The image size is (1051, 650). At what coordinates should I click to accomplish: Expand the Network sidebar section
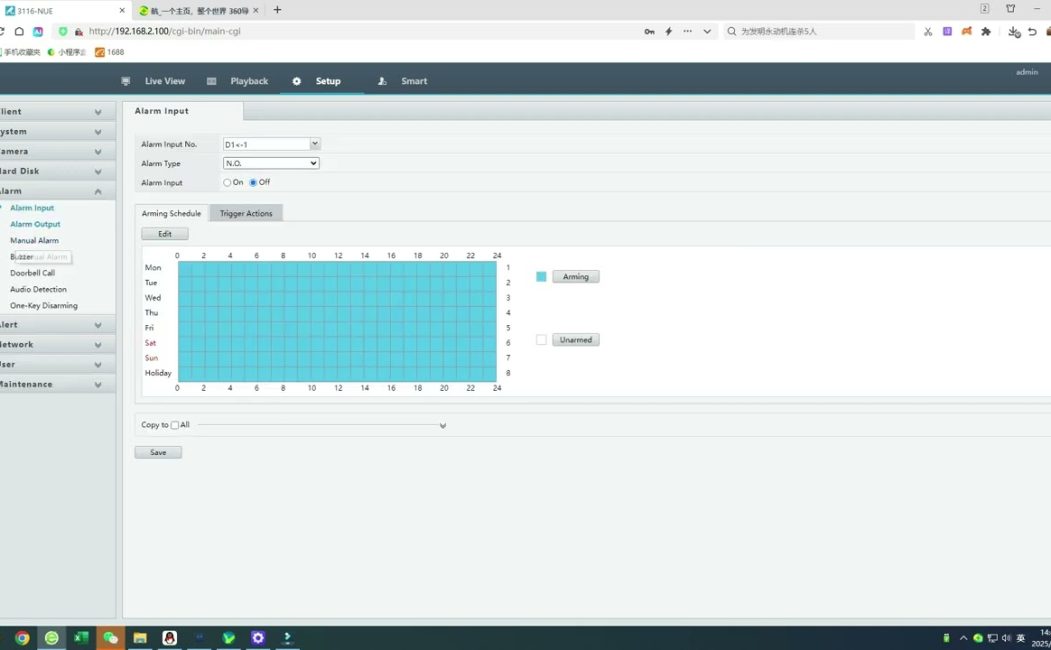pos(55,344)
